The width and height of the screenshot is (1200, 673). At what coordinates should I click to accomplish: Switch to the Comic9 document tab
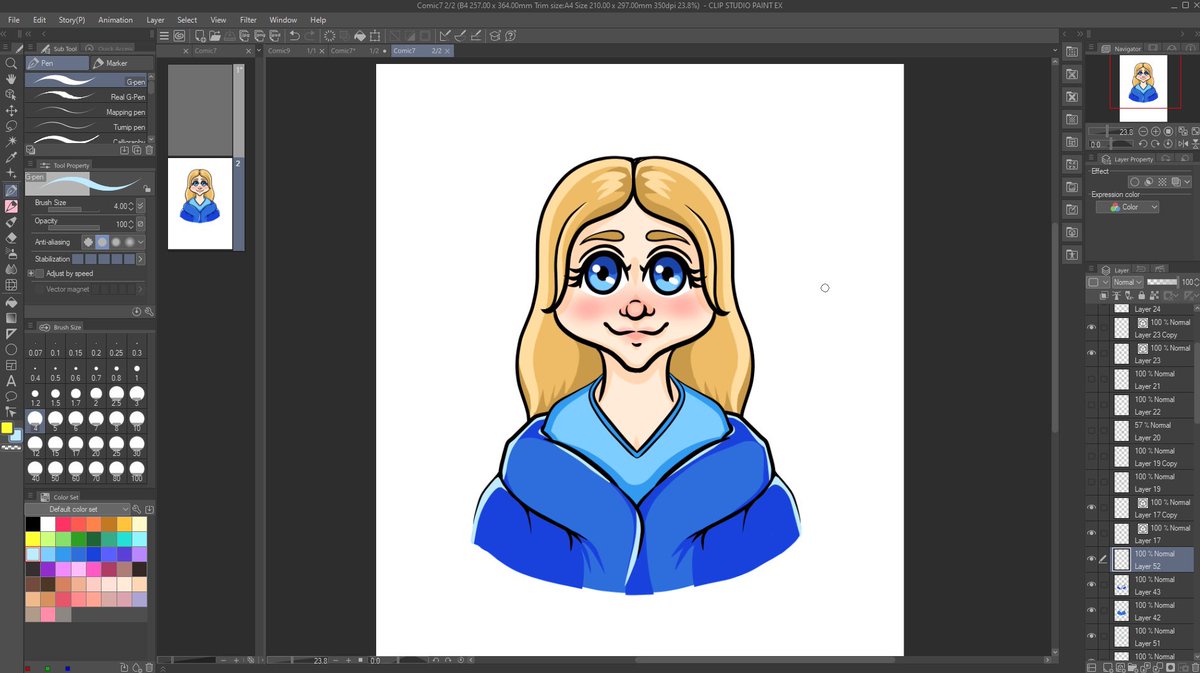tap(280, 50)
